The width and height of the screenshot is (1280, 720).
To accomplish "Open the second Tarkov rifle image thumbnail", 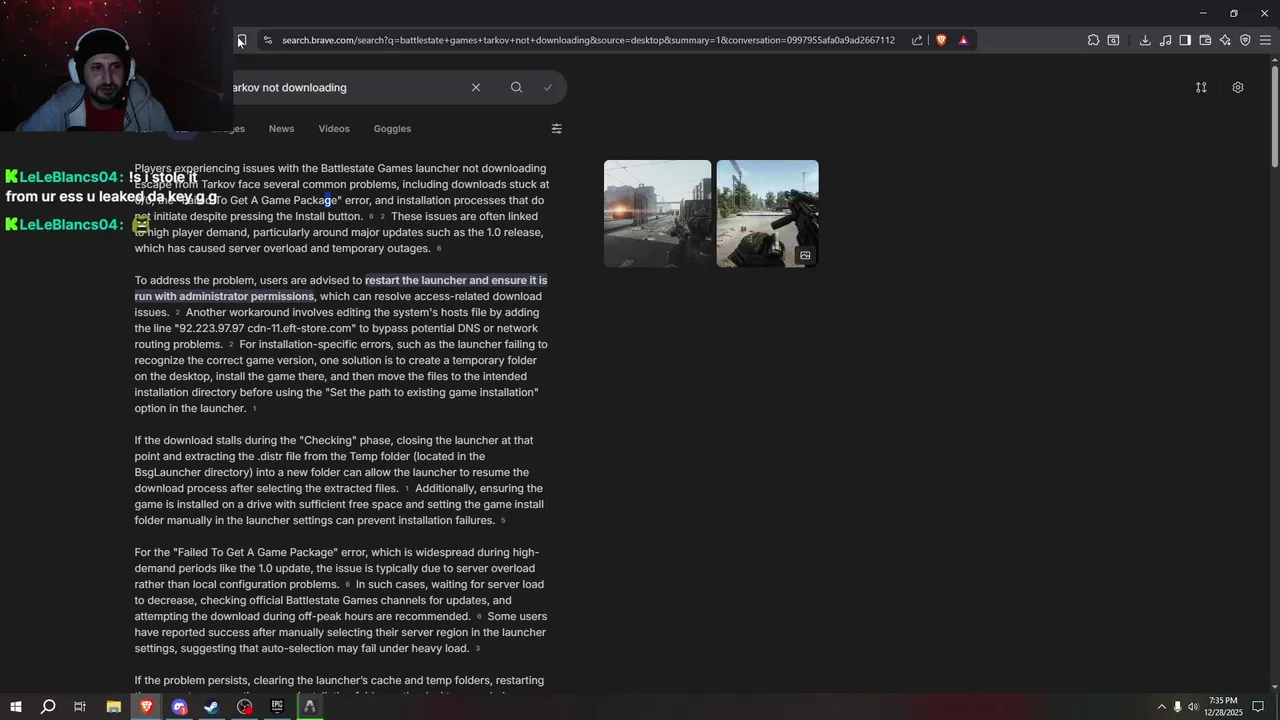I will tap(768, 213).
